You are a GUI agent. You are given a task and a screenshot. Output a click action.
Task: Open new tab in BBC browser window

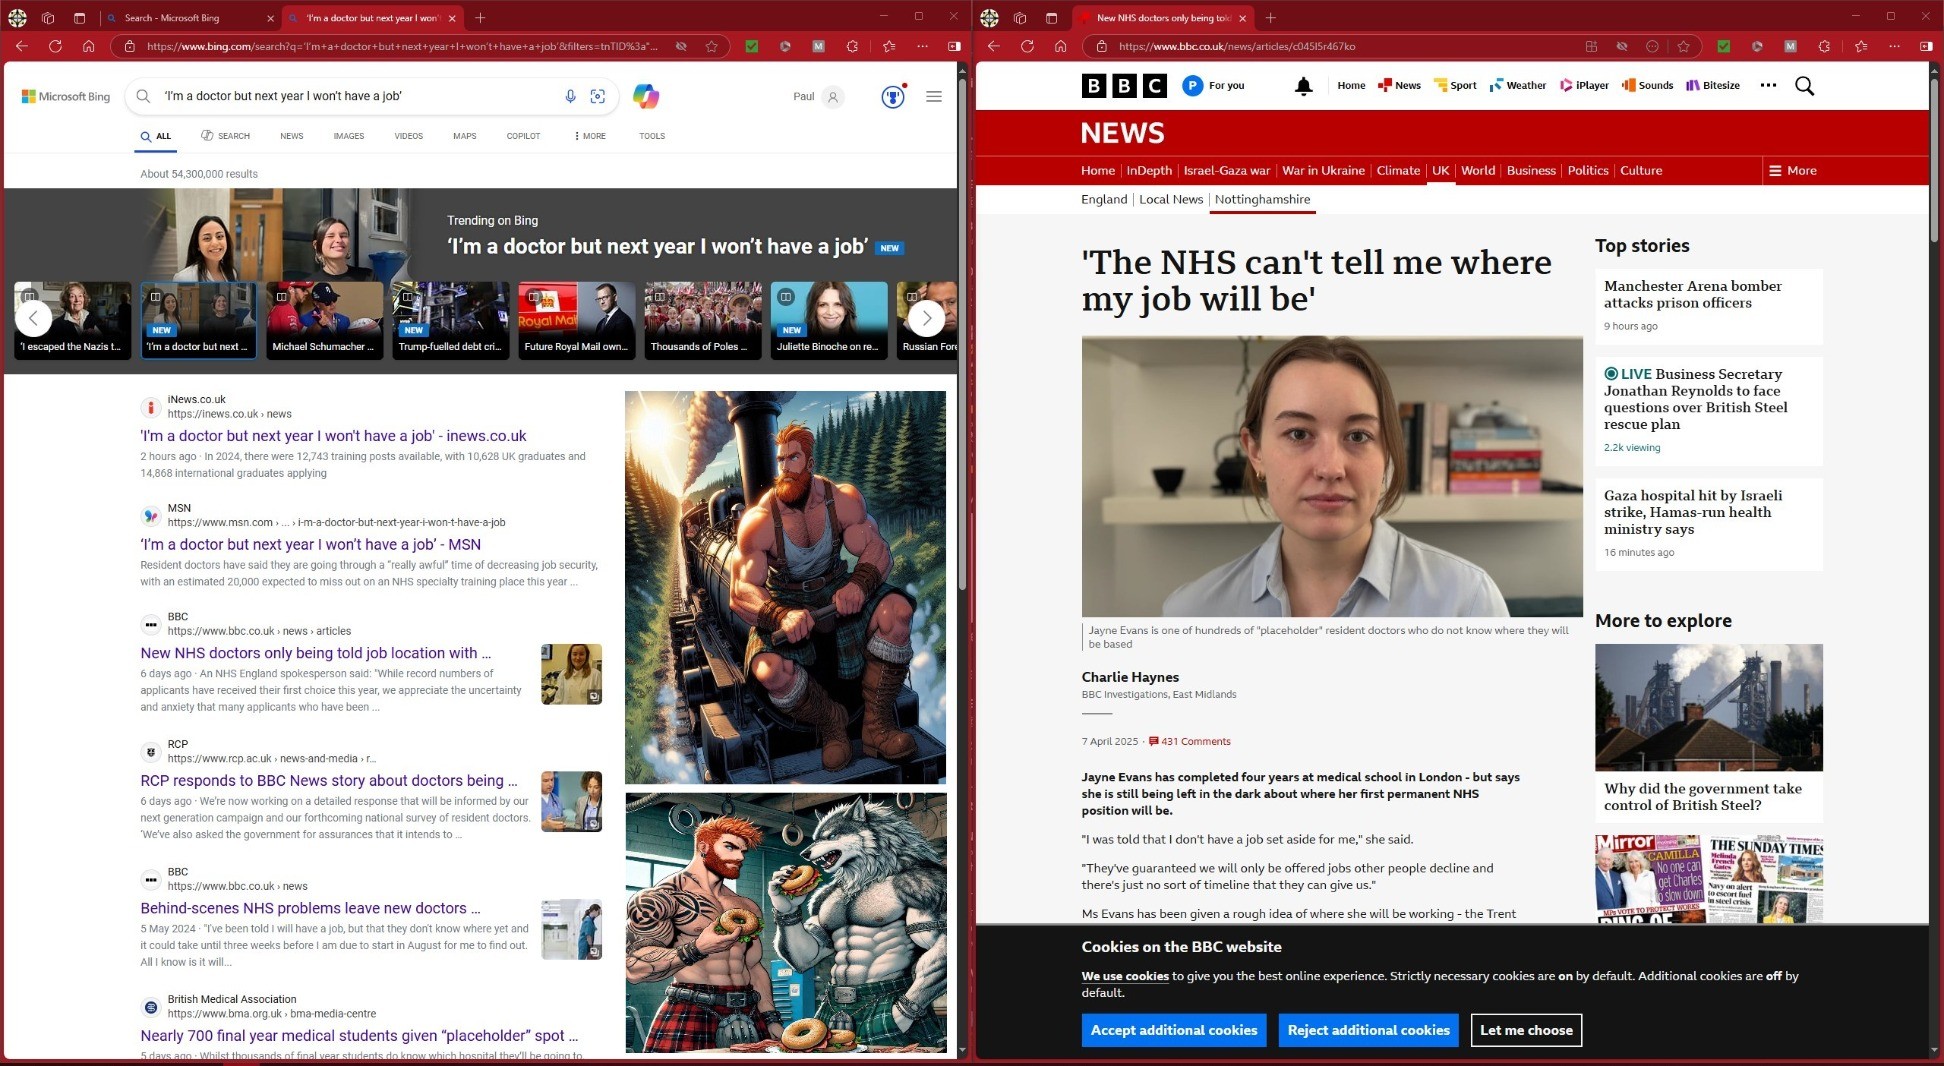pos(1270,18)
